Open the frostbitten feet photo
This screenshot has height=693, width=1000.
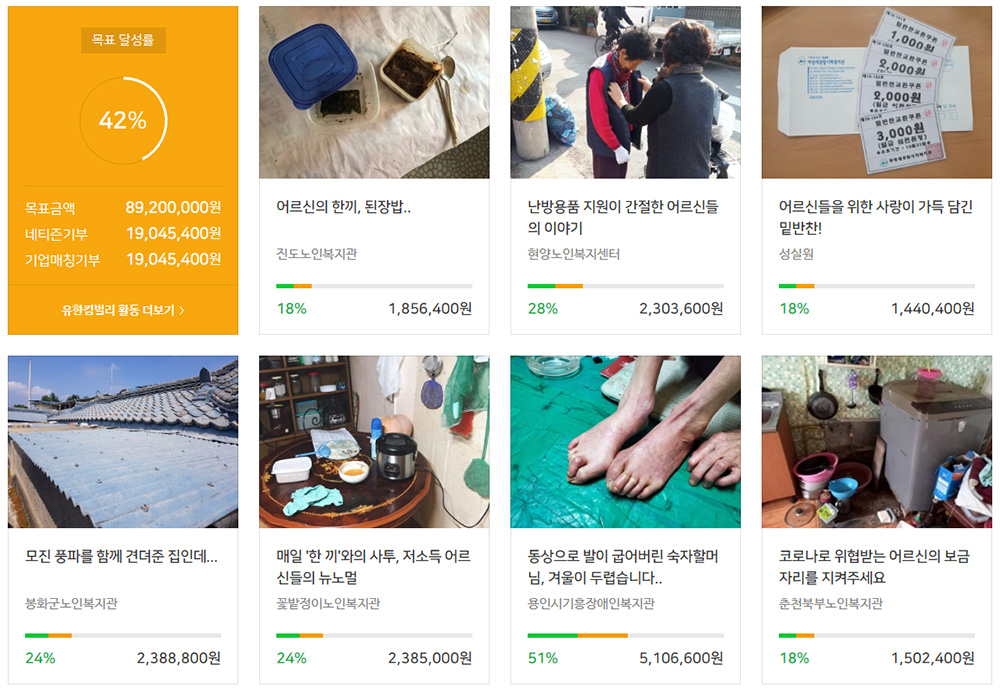[x=626, y=442]
